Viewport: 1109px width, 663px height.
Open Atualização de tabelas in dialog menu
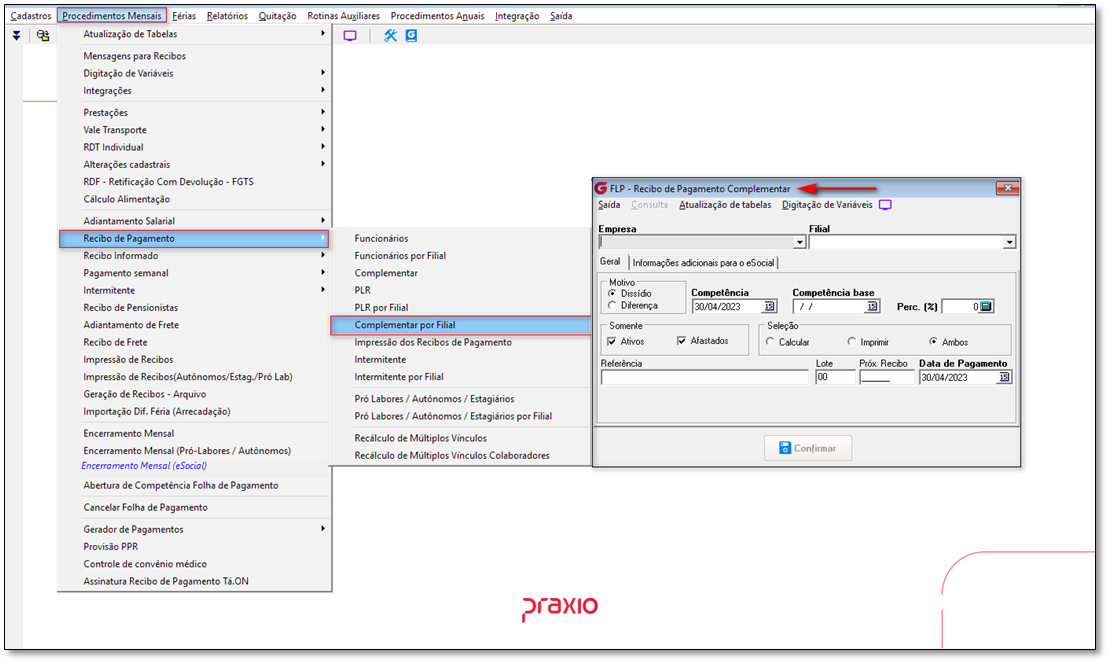pyautogui.click(x=725, y=205)
